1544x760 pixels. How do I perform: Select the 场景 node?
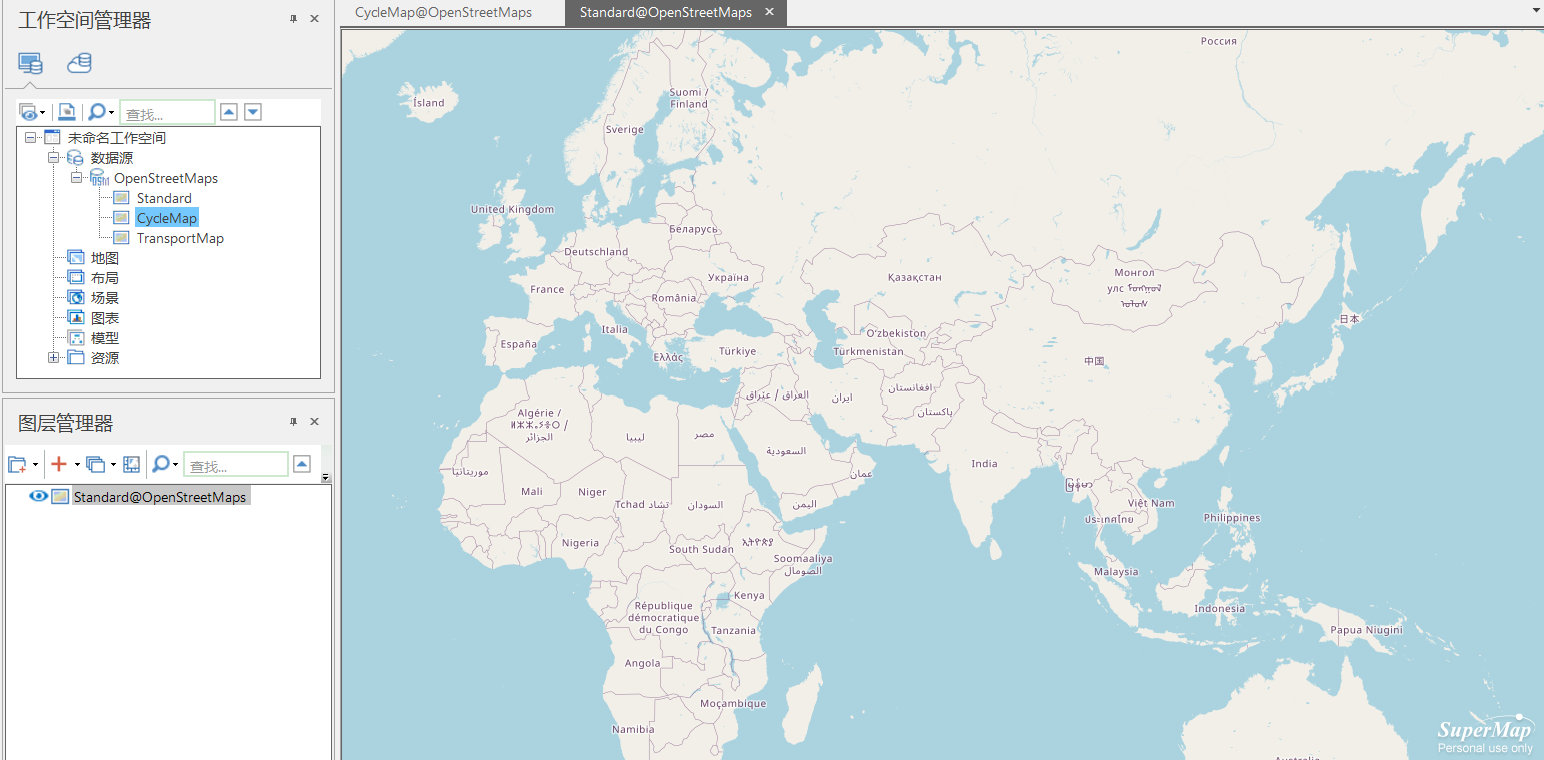tap(105, 298)
